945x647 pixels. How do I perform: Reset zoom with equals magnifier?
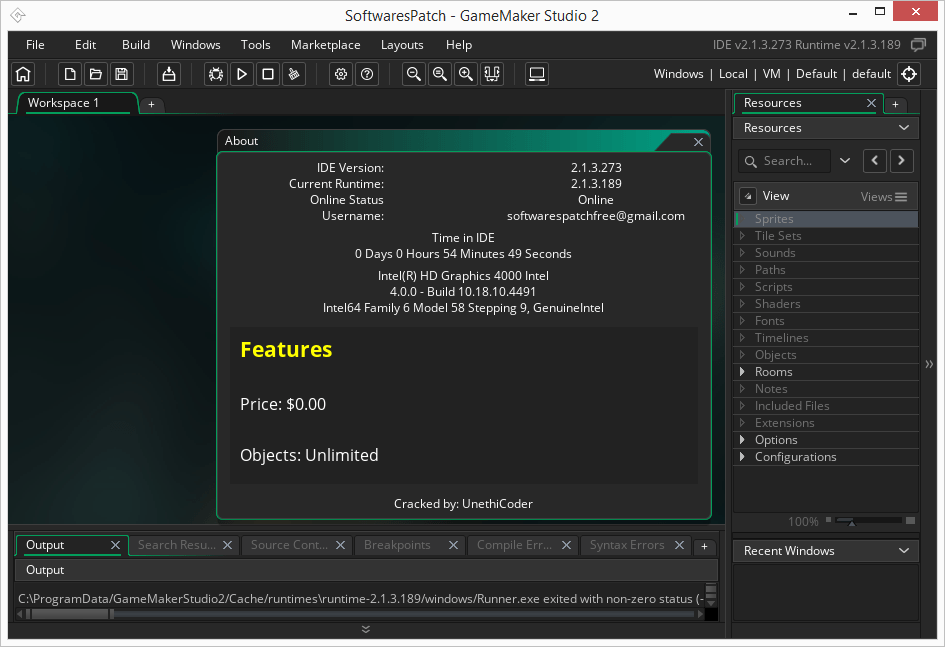(440, 74)
